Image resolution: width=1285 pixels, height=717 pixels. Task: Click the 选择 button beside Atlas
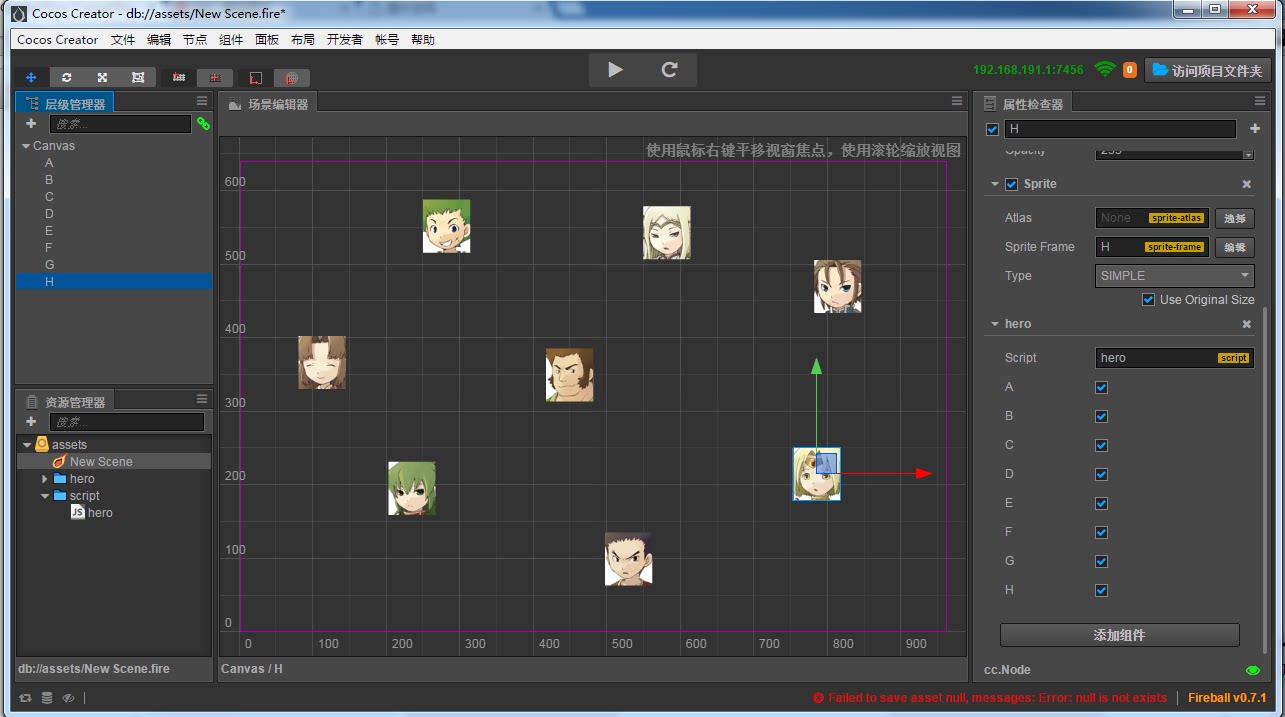(1235, 218)
